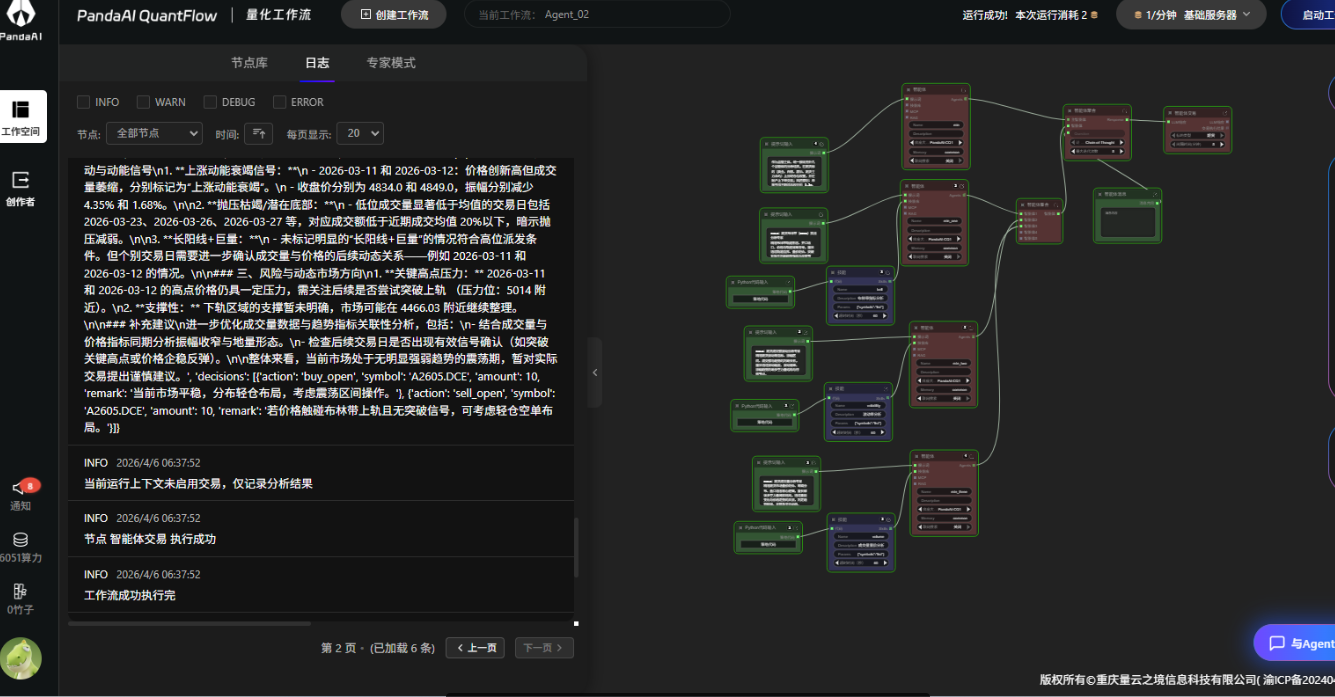Open the green dinosaur user avatar
Viewport: 1335px width, 697px height.
[x=21, y=658]
